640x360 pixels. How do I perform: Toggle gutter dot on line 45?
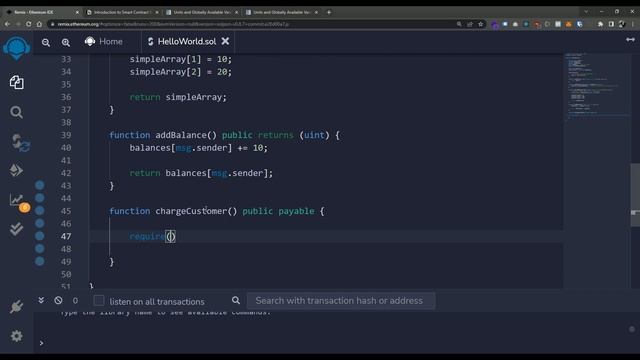pos(40,211)
